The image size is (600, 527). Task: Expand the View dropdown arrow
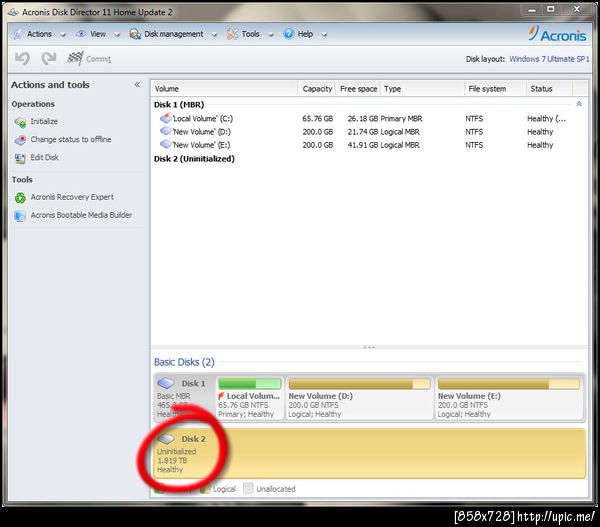tap(117, 35)
